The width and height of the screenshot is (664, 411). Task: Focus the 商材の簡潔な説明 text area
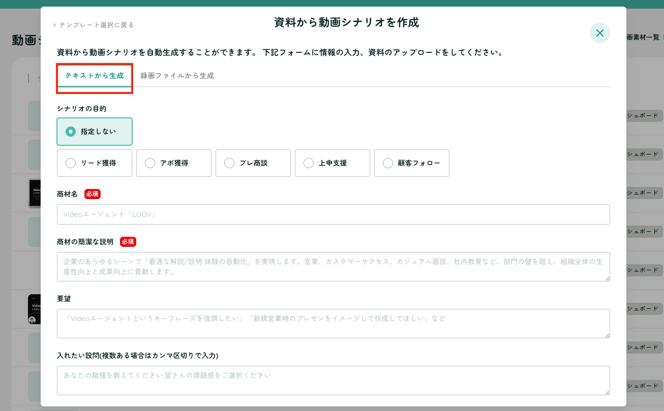tap(333, 266)
